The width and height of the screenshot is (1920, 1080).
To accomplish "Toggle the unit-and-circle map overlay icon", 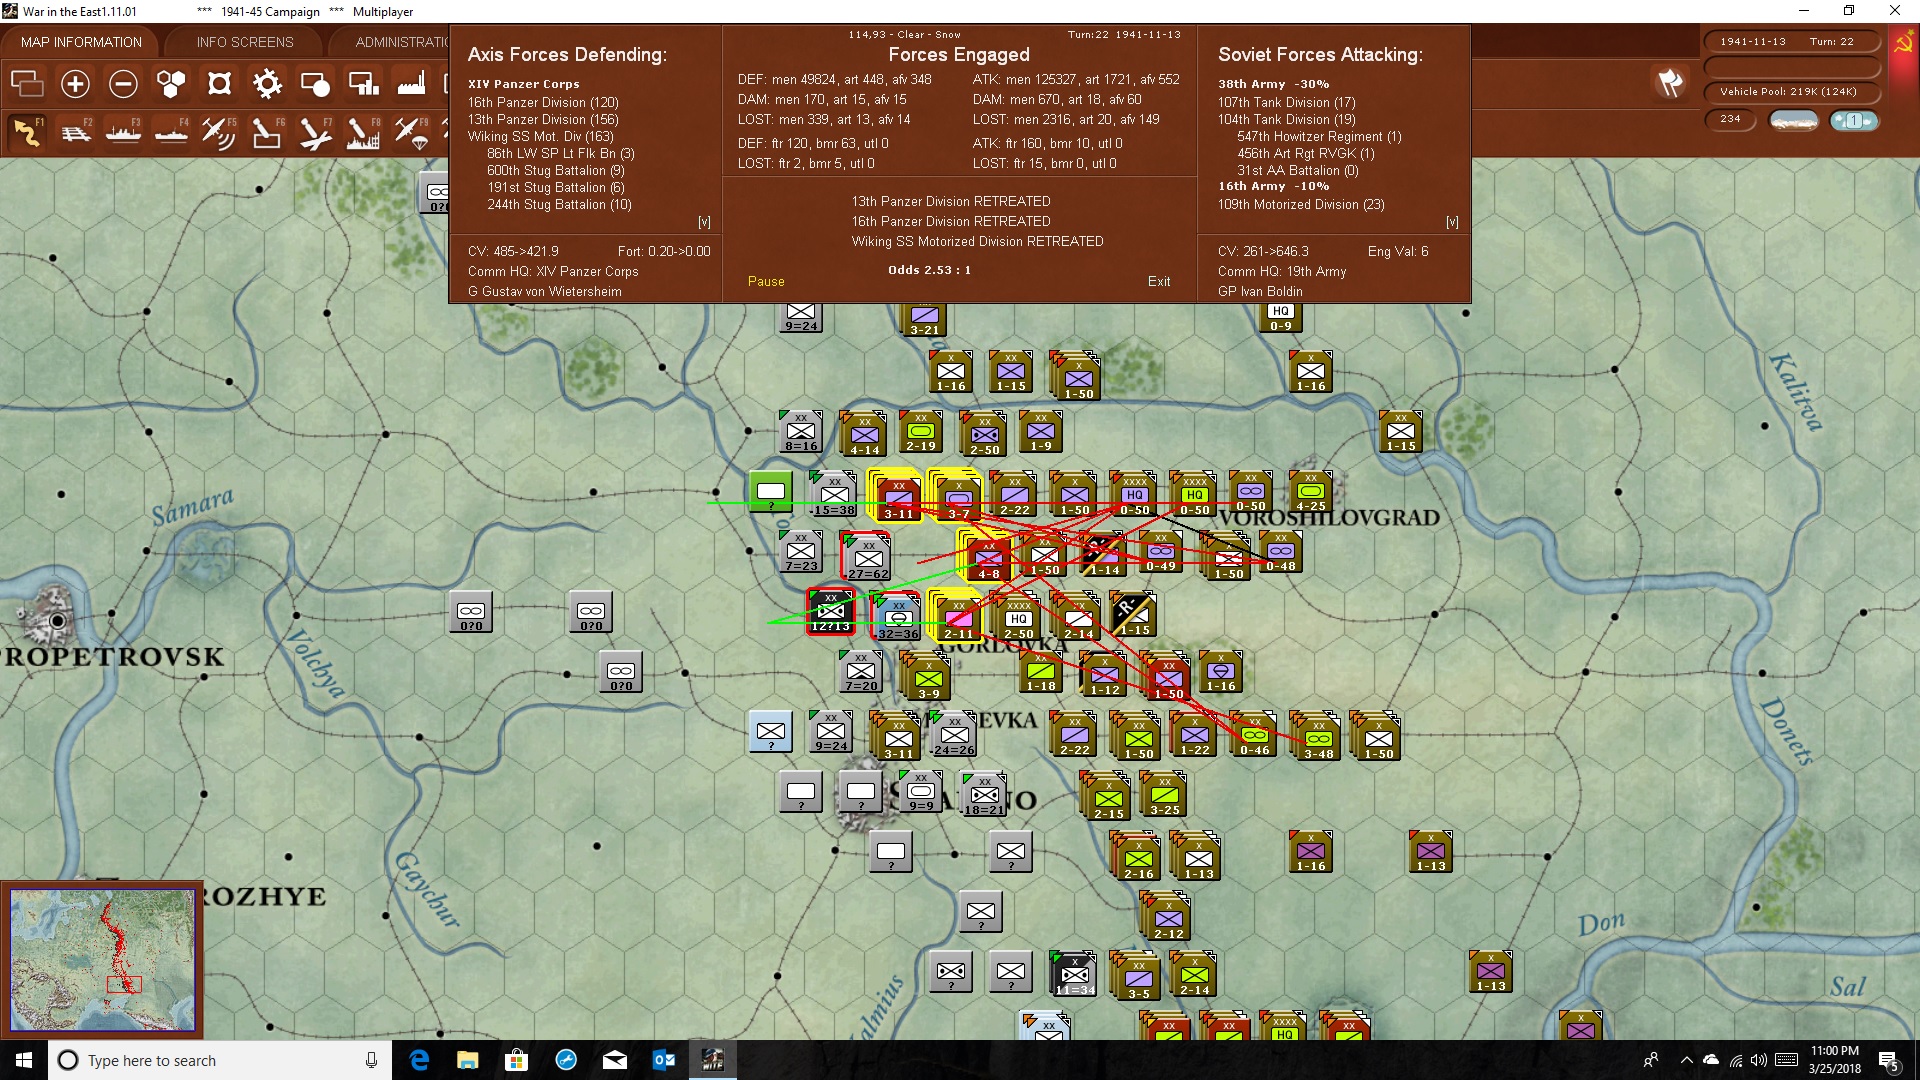I will [x=315, y=84].
